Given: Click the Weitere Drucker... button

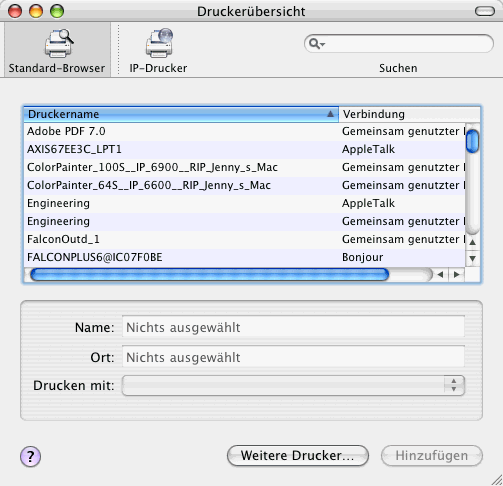Looking at the screenshot, I should (298, 456).
